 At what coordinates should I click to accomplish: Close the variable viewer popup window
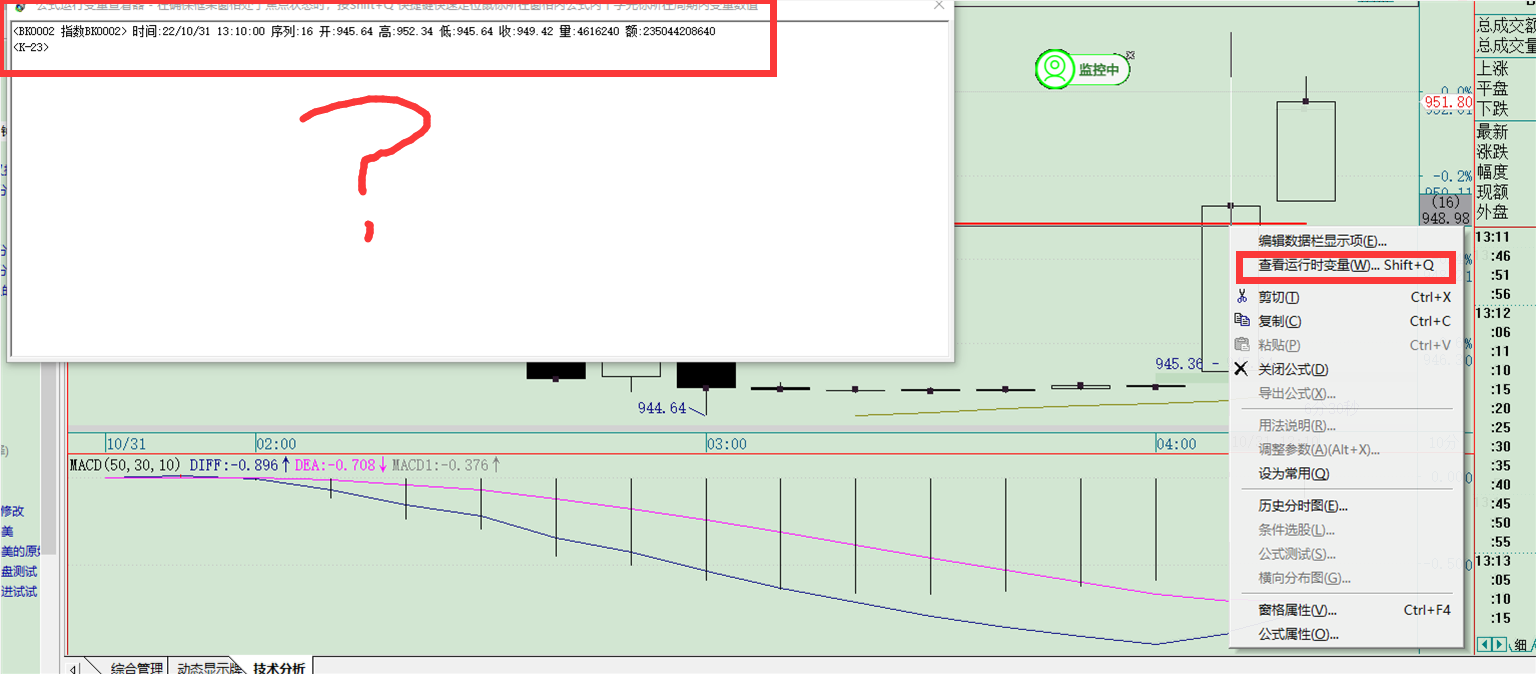(x=938, y=5)
